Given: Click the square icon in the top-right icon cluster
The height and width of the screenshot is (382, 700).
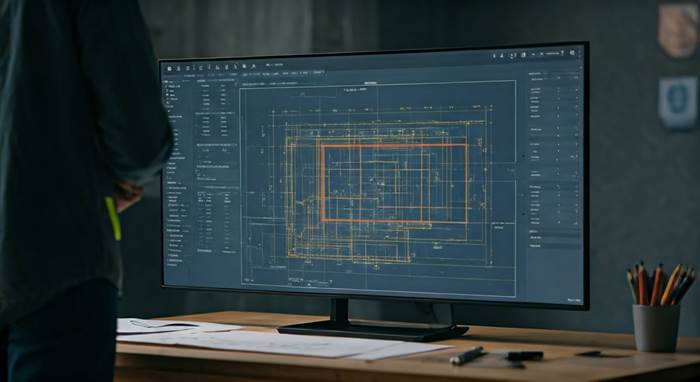Looking at the screenshot, I should 523,54.
